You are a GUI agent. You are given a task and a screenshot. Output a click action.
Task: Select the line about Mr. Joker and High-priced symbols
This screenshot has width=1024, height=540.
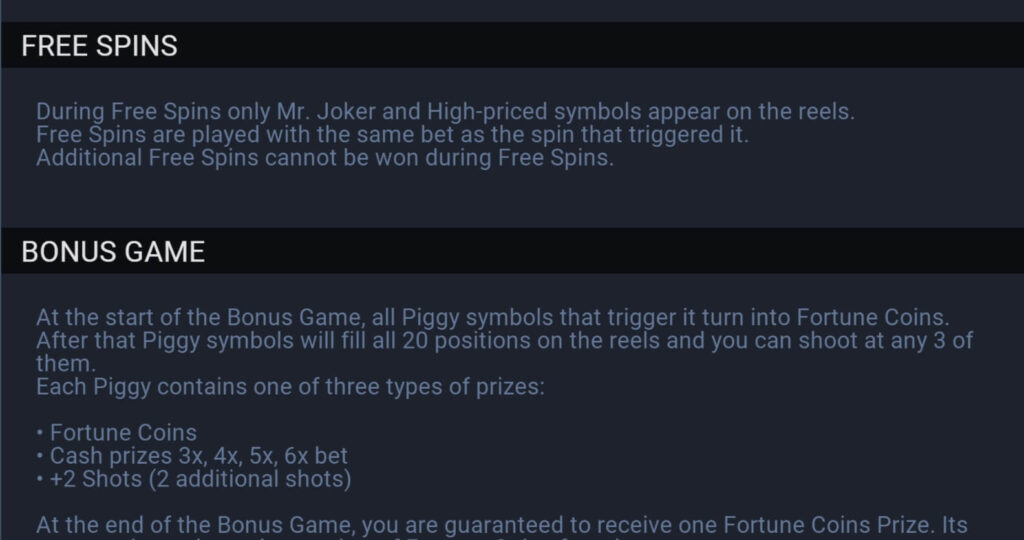(x=445, y=112)
